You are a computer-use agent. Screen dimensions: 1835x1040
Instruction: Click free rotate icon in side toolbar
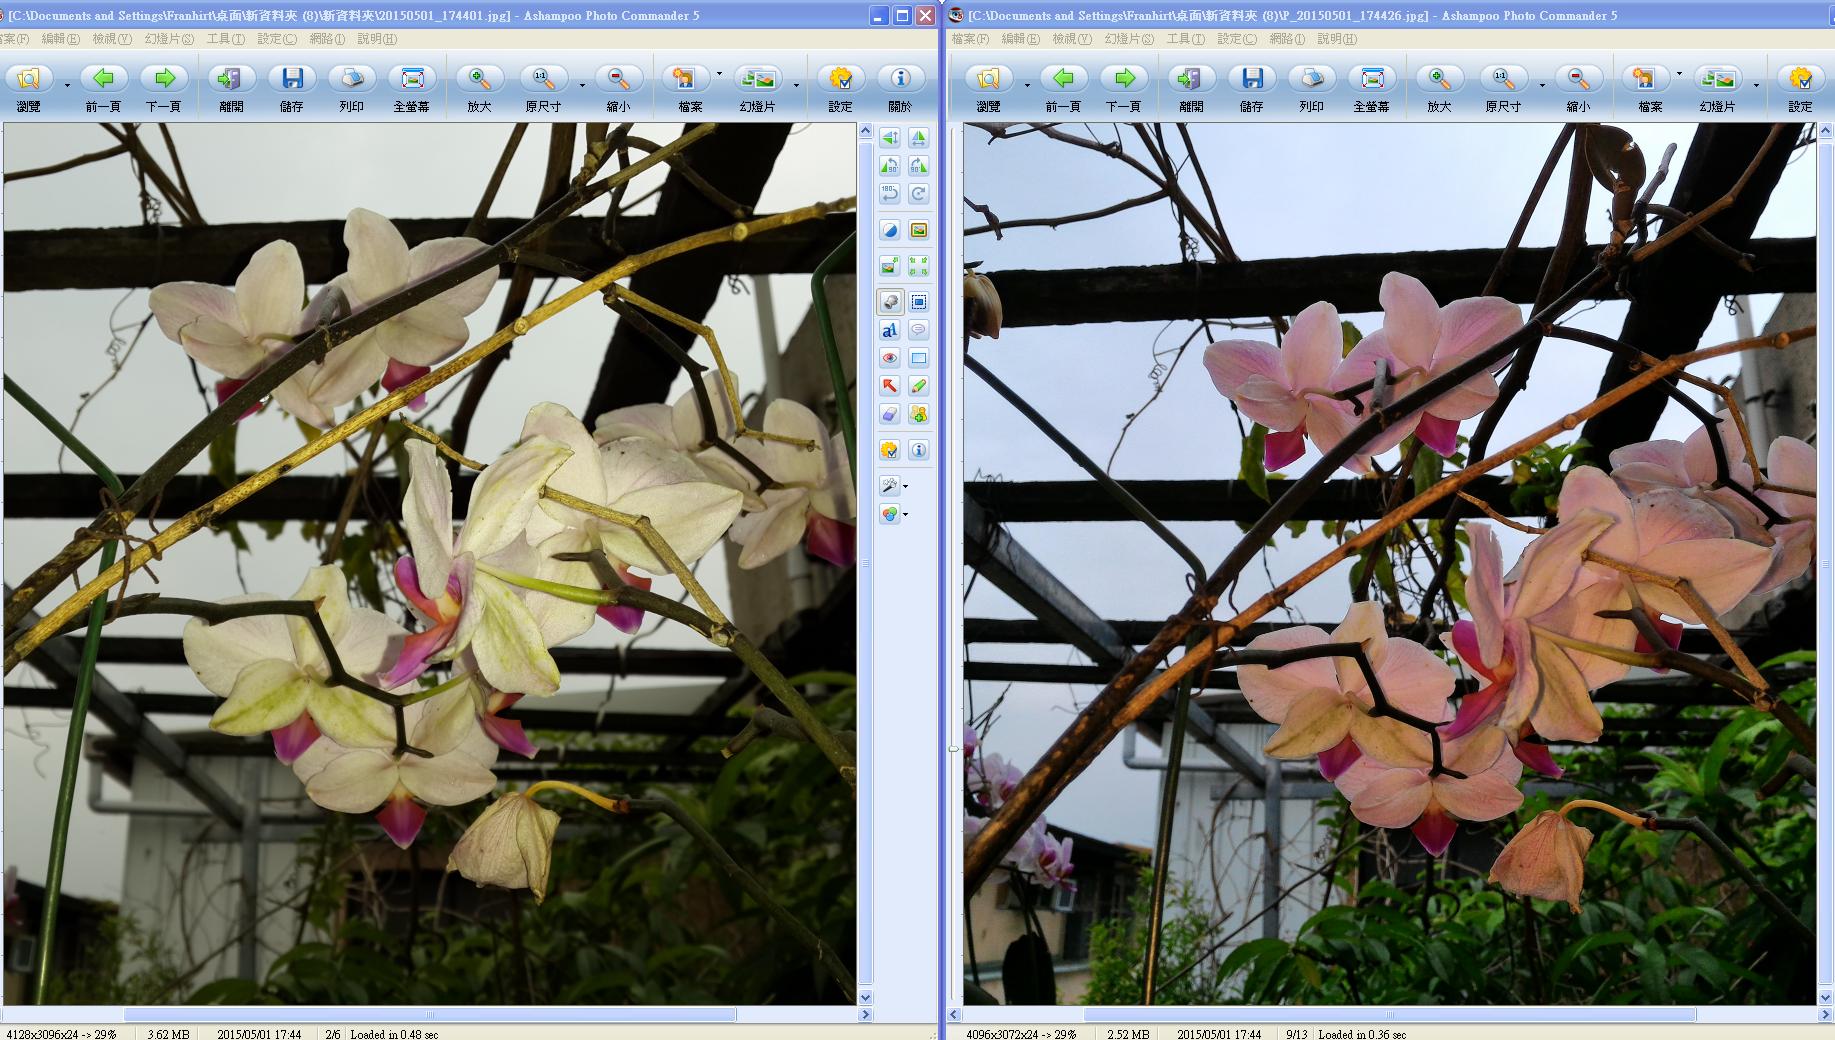pos(918,193)
